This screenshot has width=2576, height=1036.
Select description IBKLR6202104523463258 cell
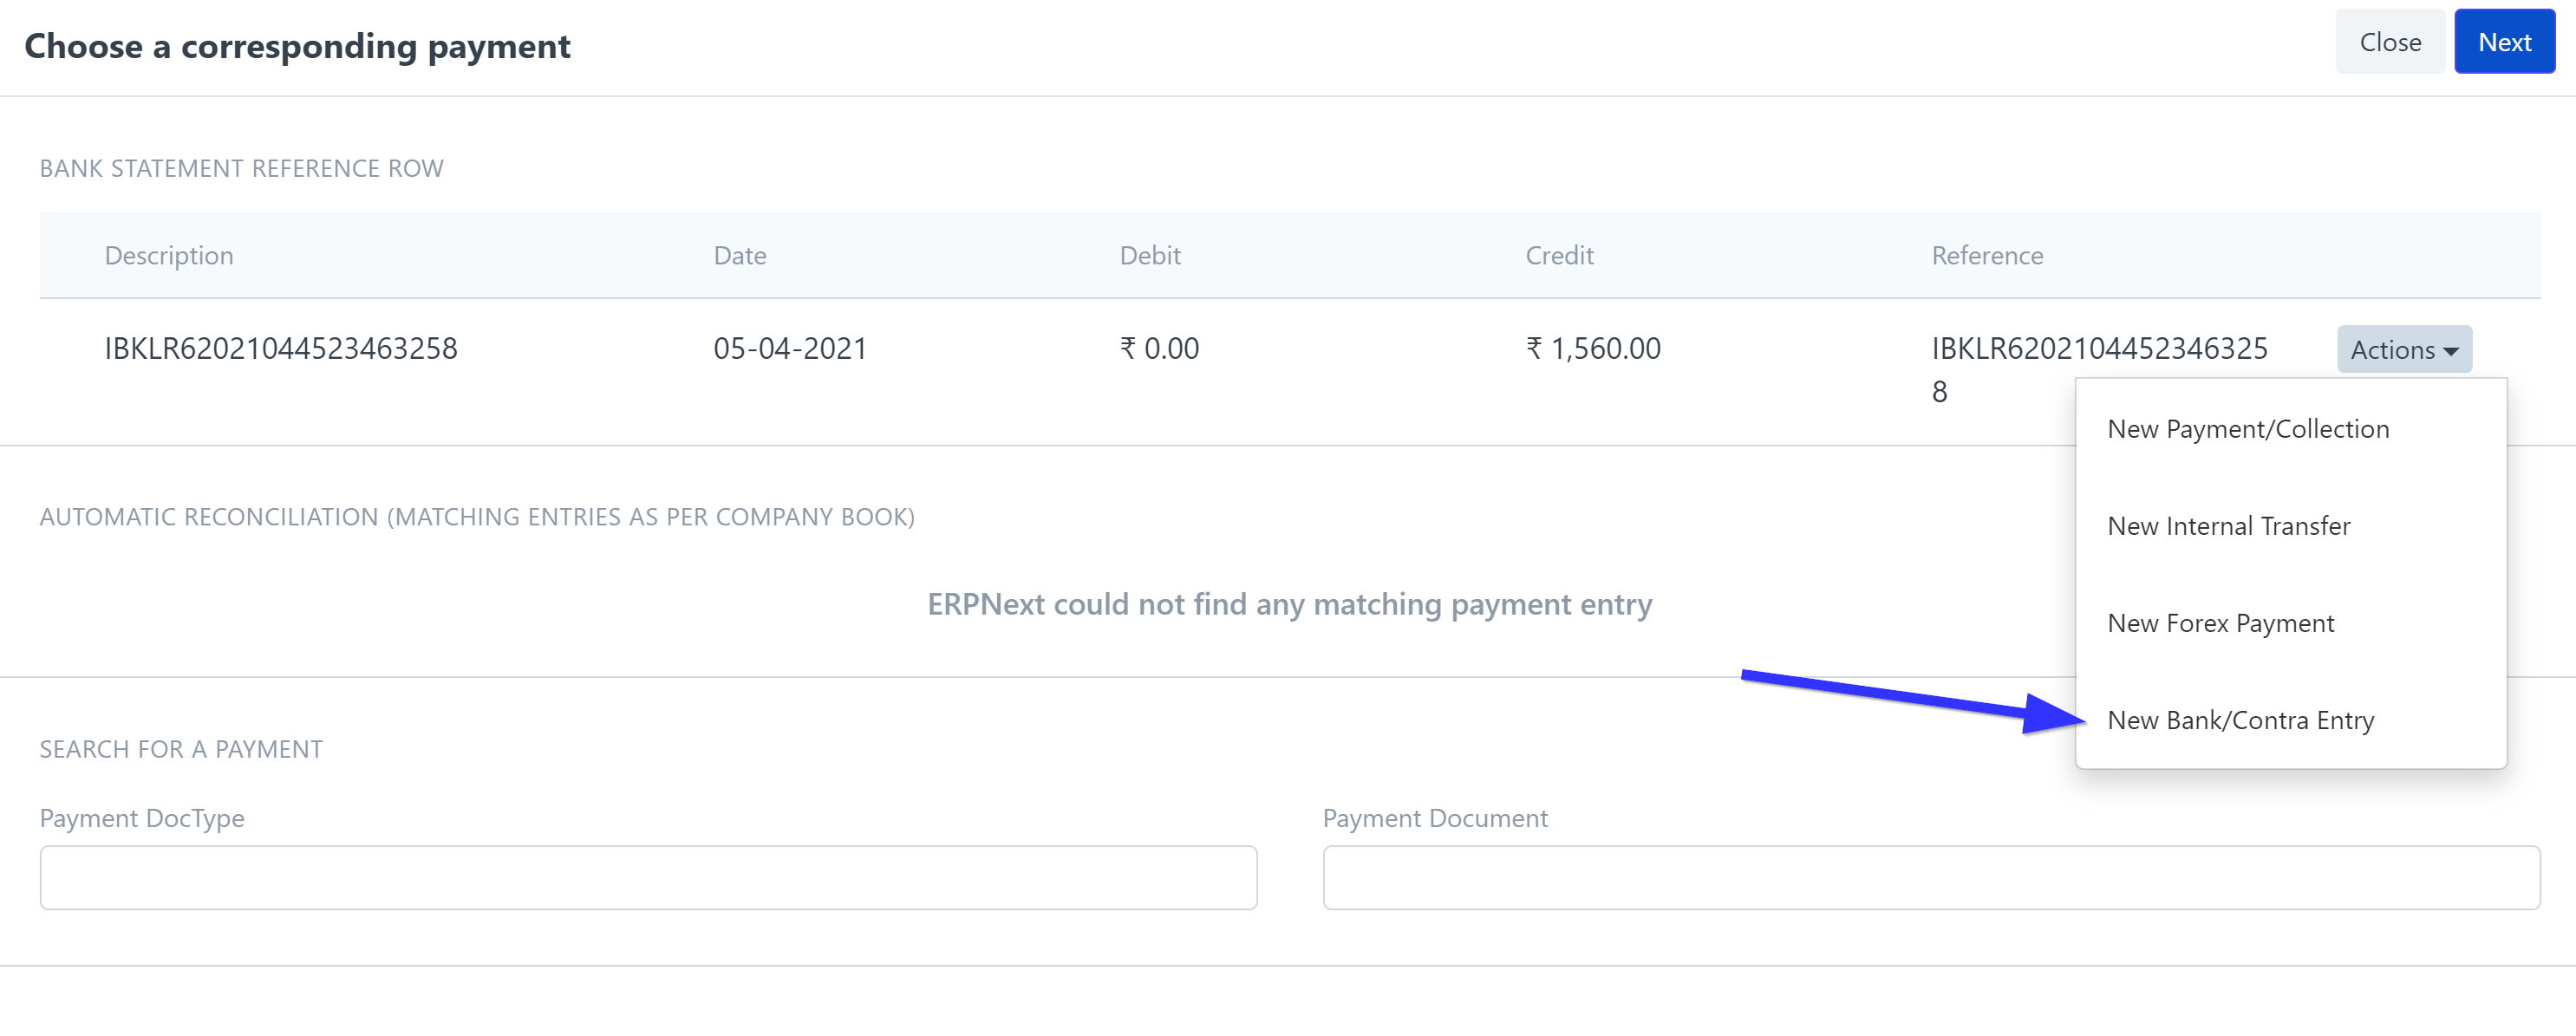[x=281, y=348]
